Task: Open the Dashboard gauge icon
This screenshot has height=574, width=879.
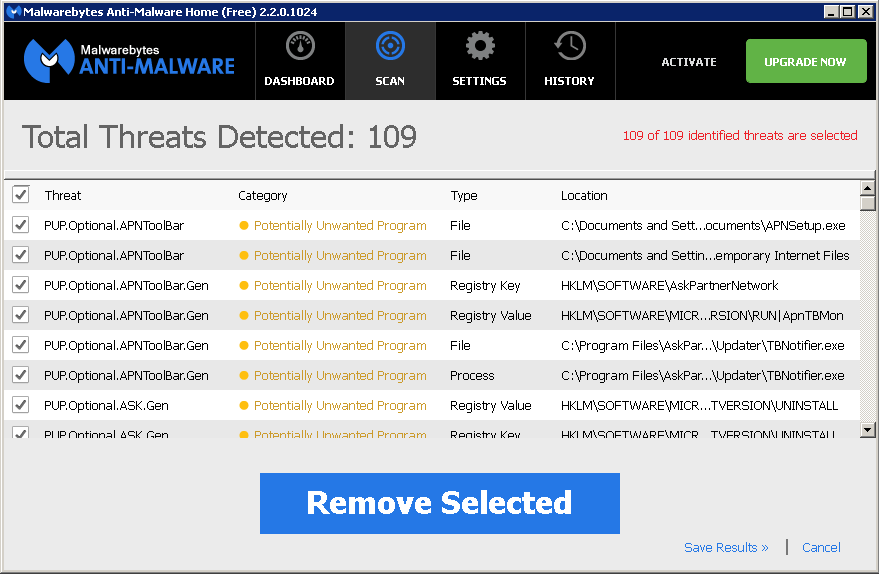Action: click(300, 46)
